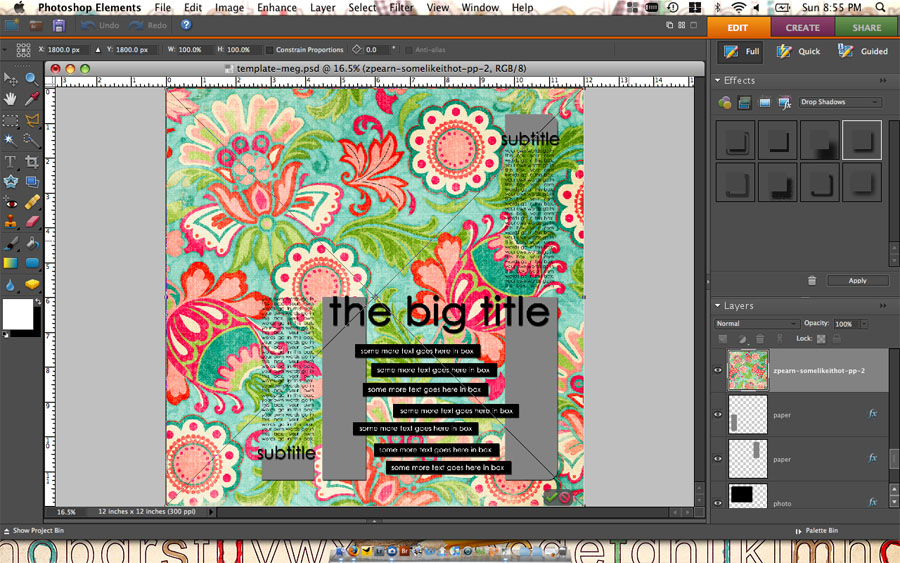
Task: Cancel the transform with the red icon
Action: click(x=565, y=496)
